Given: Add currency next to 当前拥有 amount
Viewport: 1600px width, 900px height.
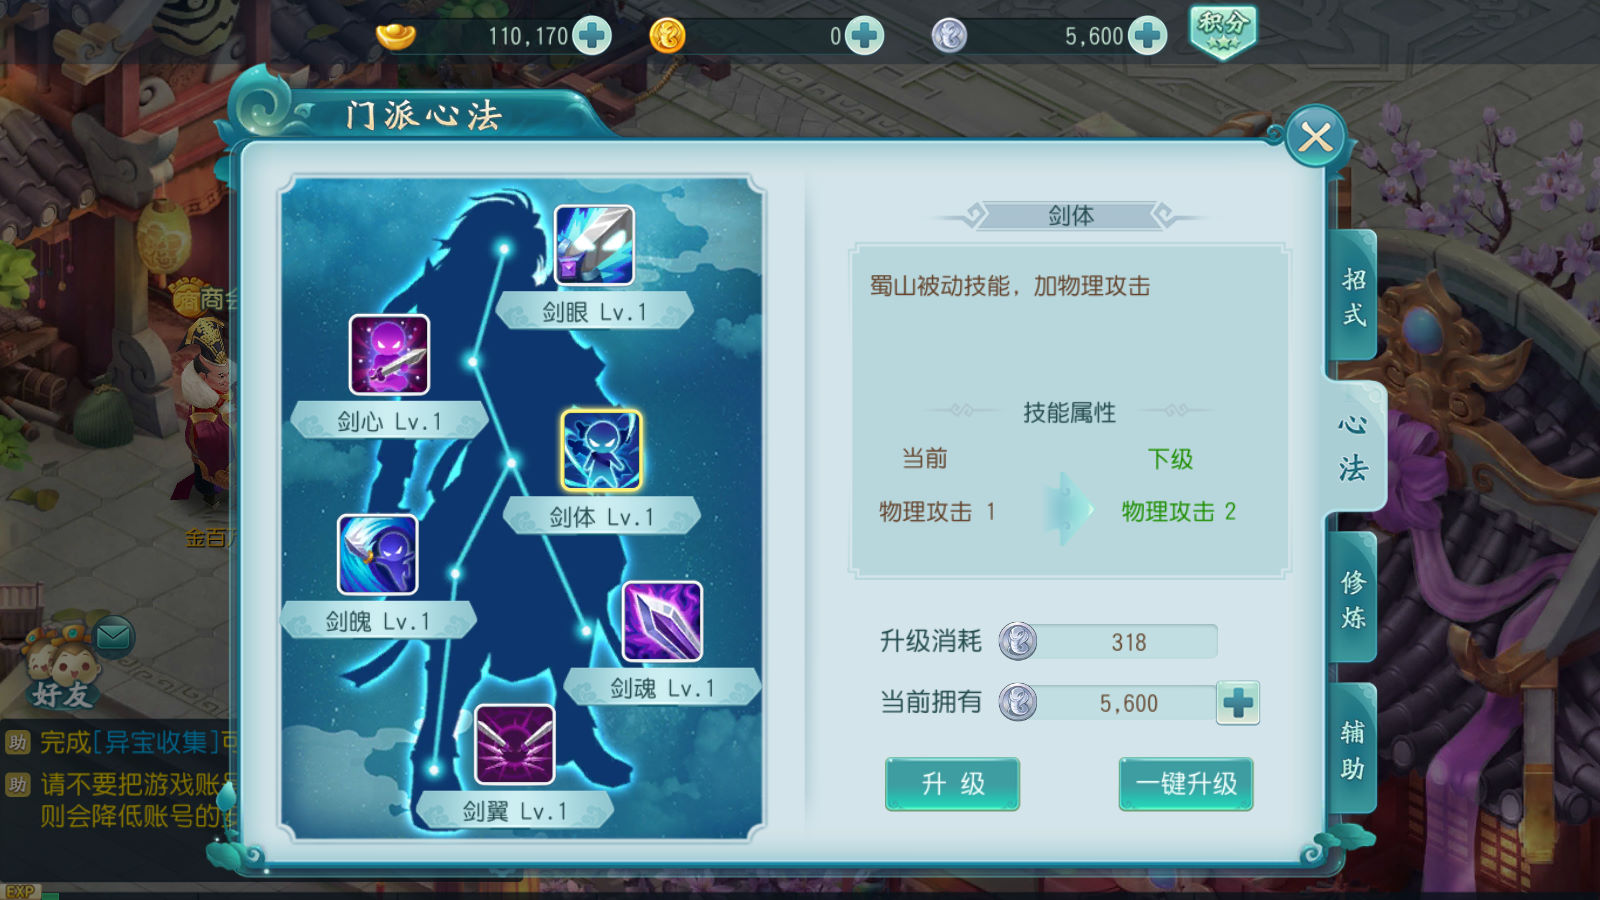Looking at the screenshot, I should 1238,703.
